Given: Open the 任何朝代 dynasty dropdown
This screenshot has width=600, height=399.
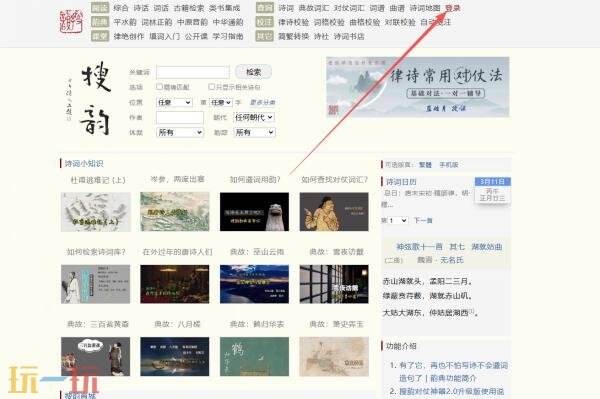Looking at the screenshot, I should click(254, 117).
